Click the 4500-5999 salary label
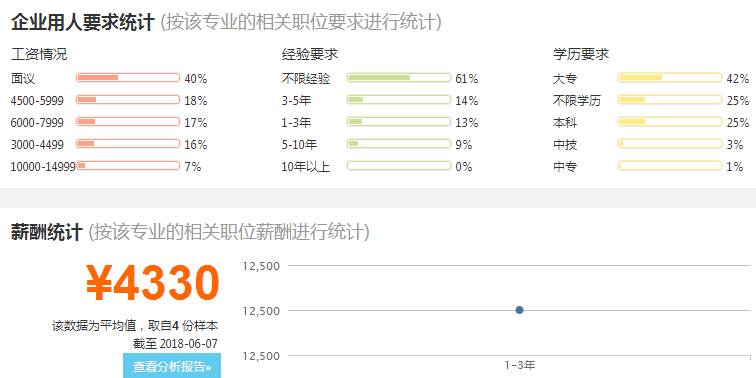Screen dimensions: 756x378 [x=37, y=101]
